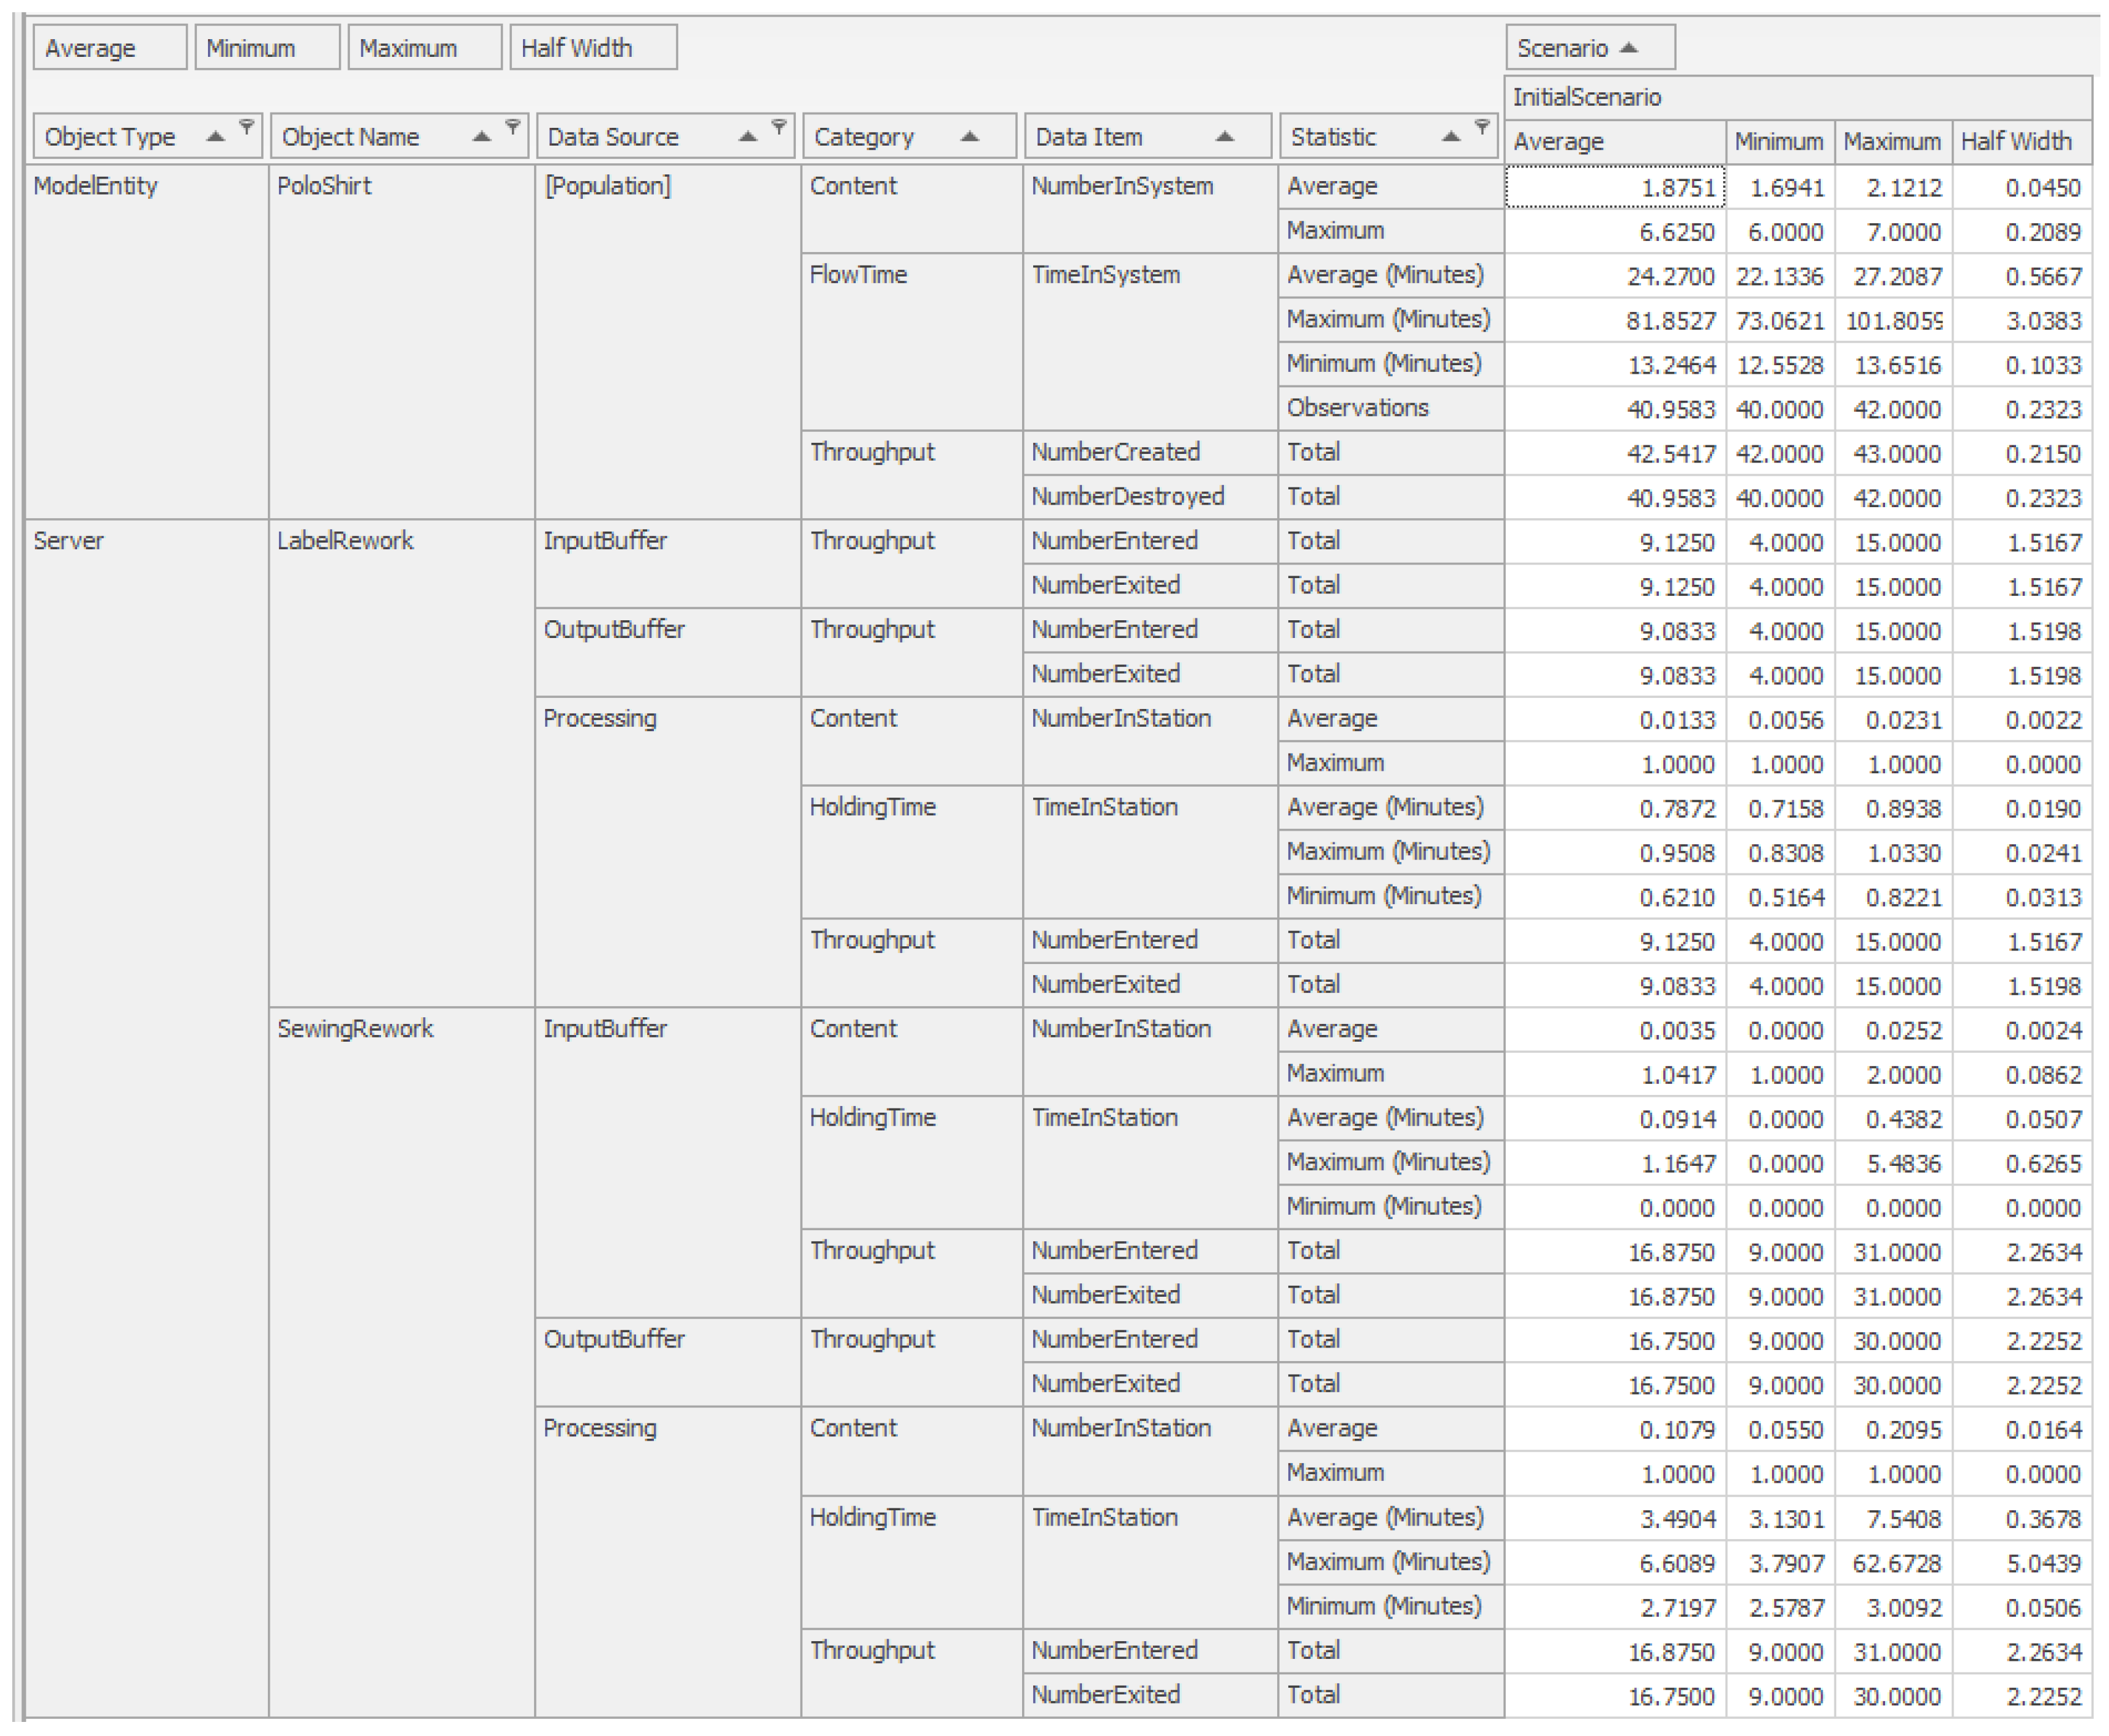Select the ModelEntity row group cell
This screenshot has width=2109, height=1736.
[x=95, y=186]
